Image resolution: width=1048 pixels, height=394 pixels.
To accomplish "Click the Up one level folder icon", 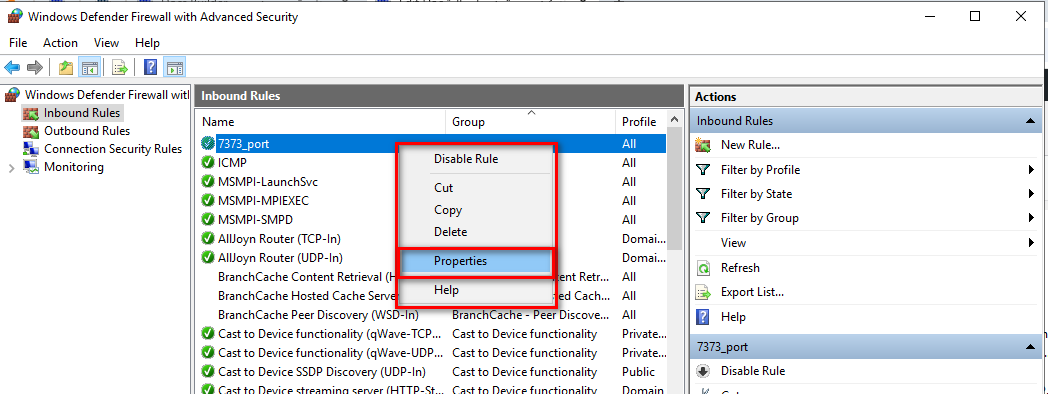I will click(66, 67).
